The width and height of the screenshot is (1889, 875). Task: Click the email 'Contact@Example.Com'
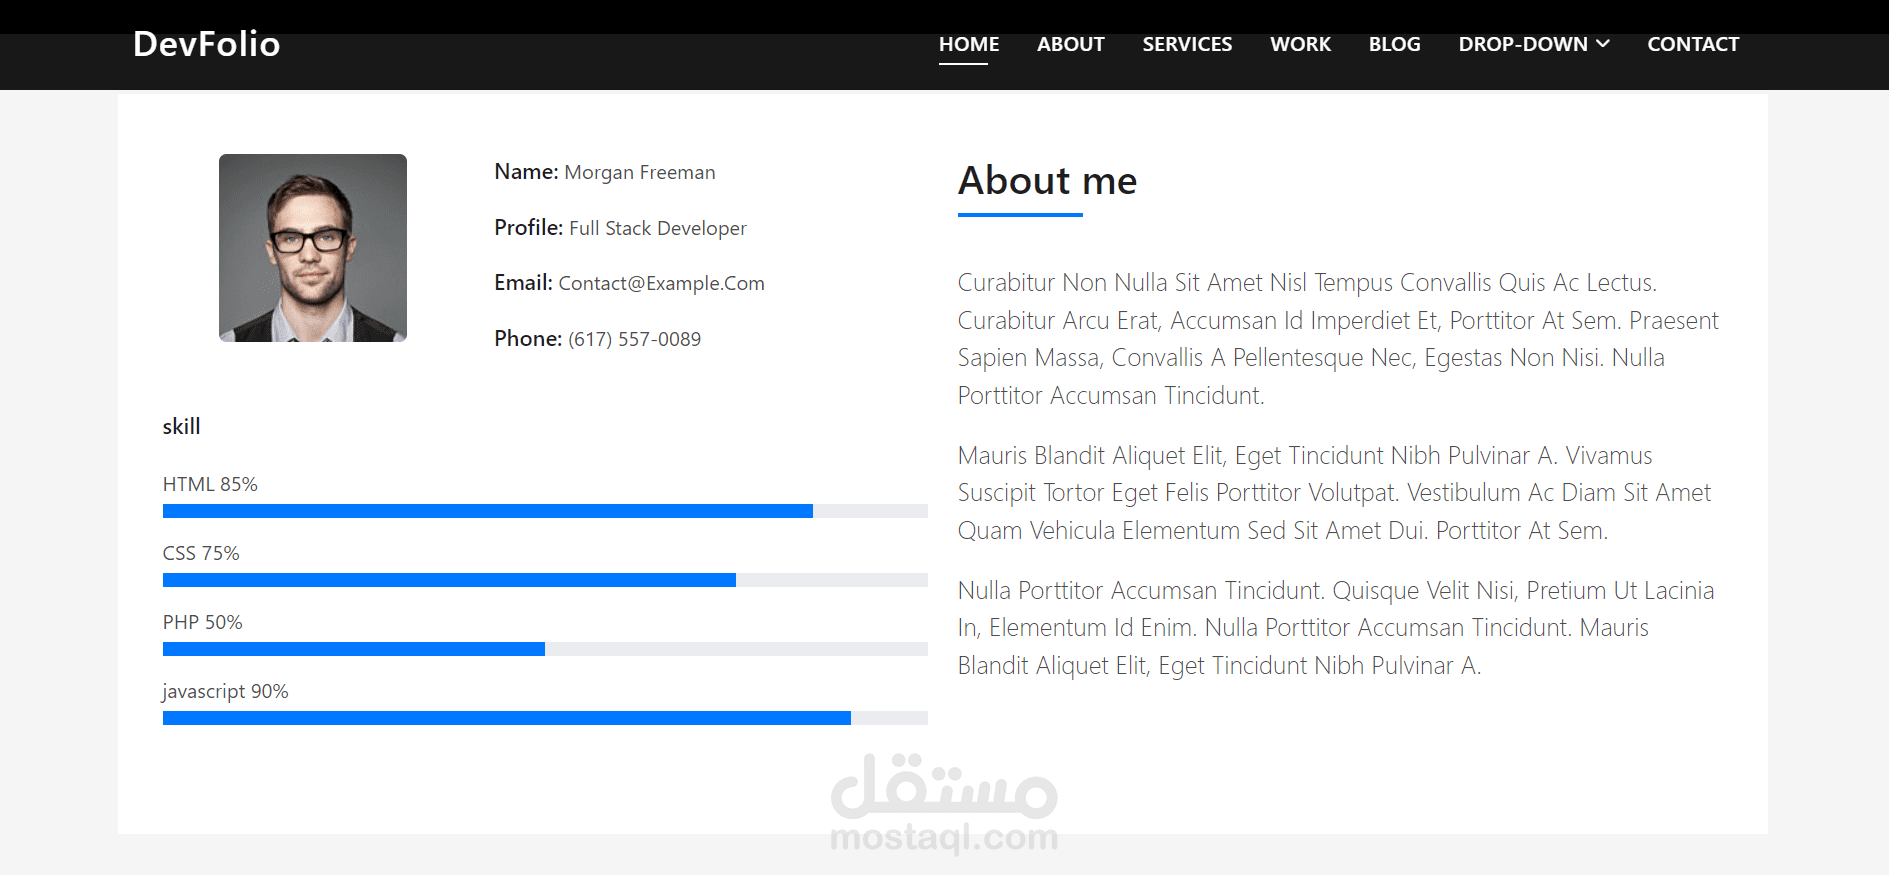coord(661,283)
